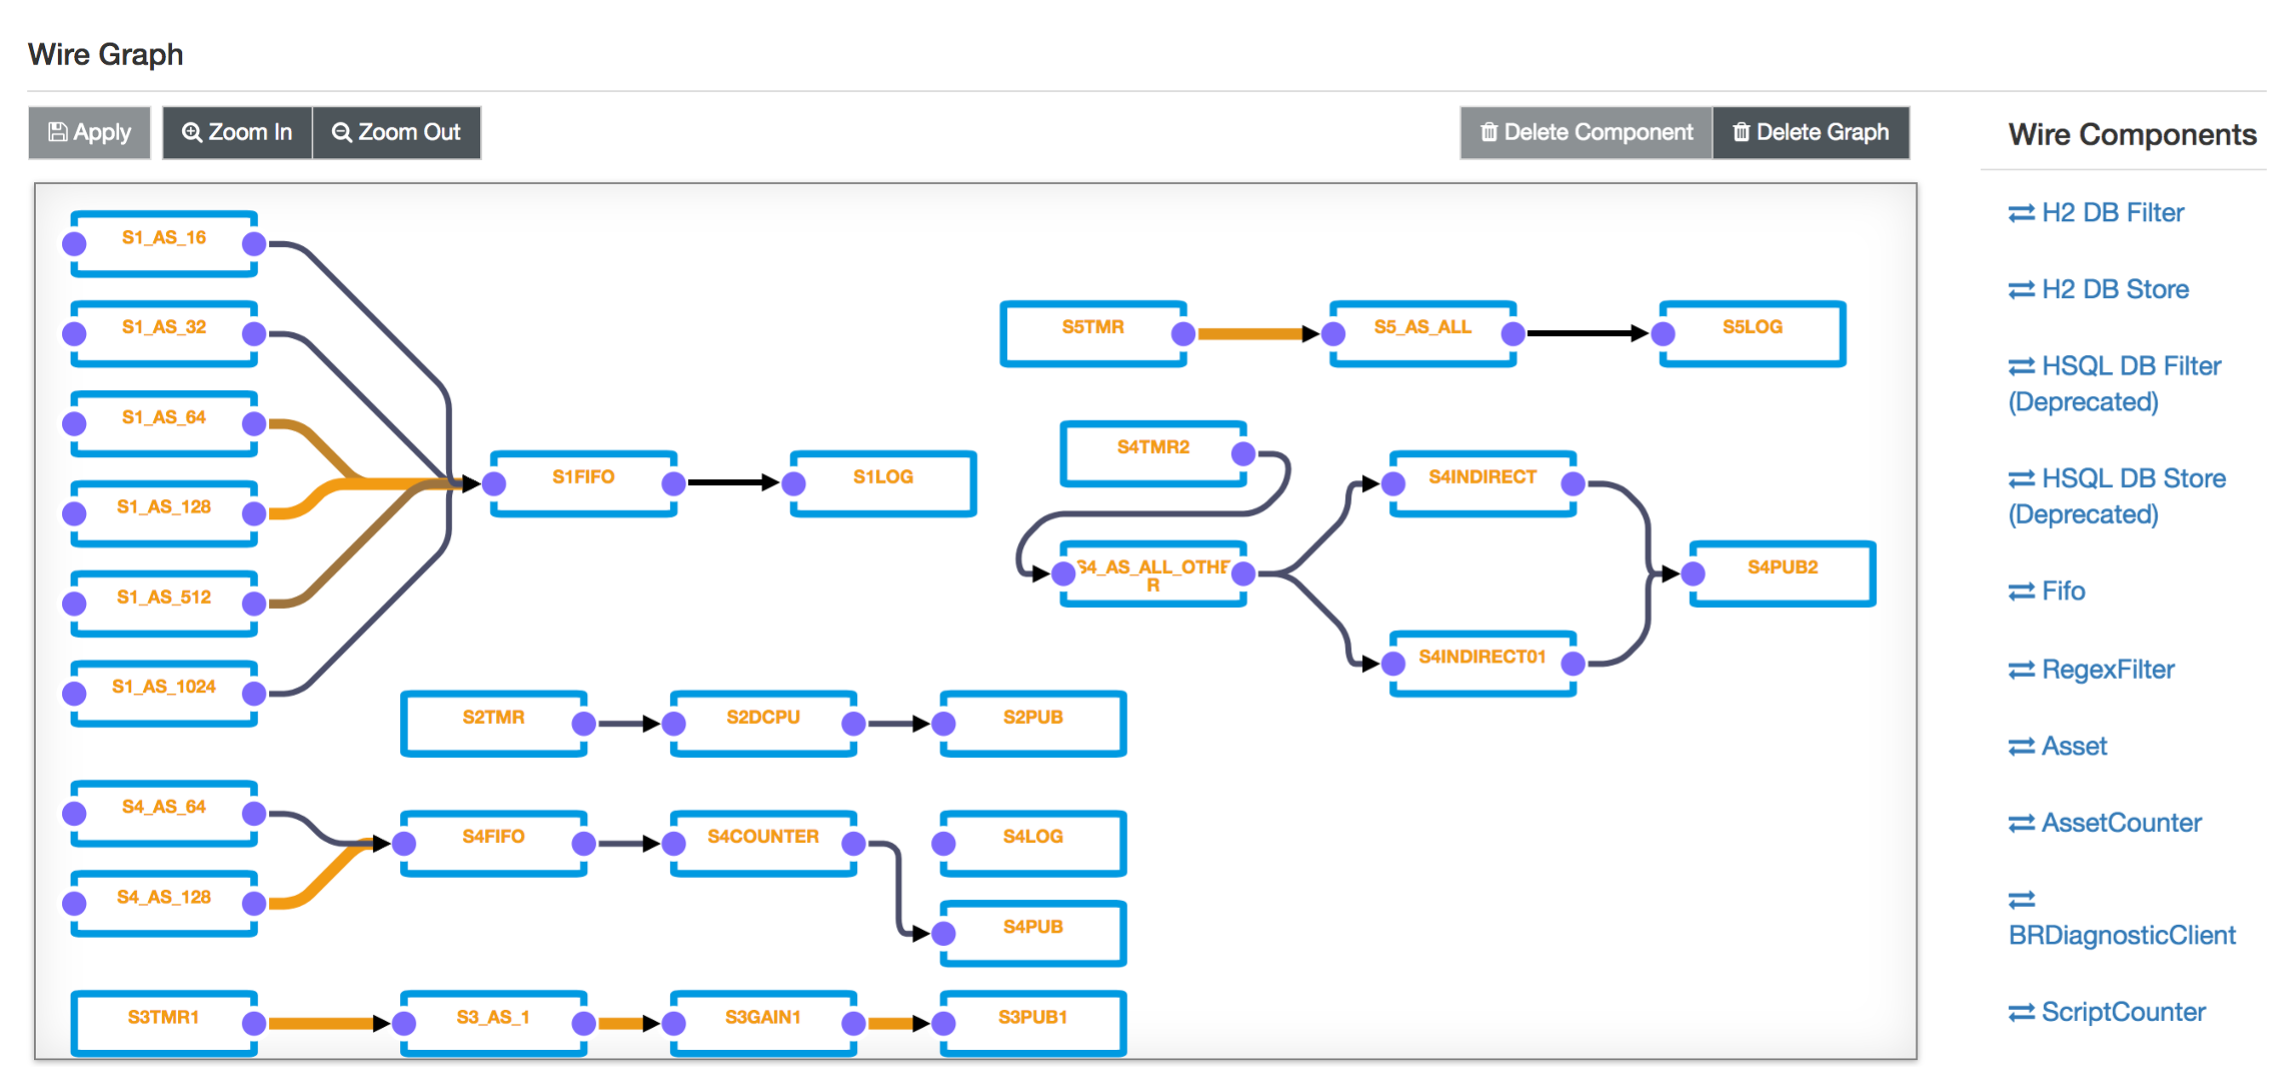The height and width of the screenshot is (1072, 2273).
Task: Click the output port of S1FIFO
Action: click(674, 484)
